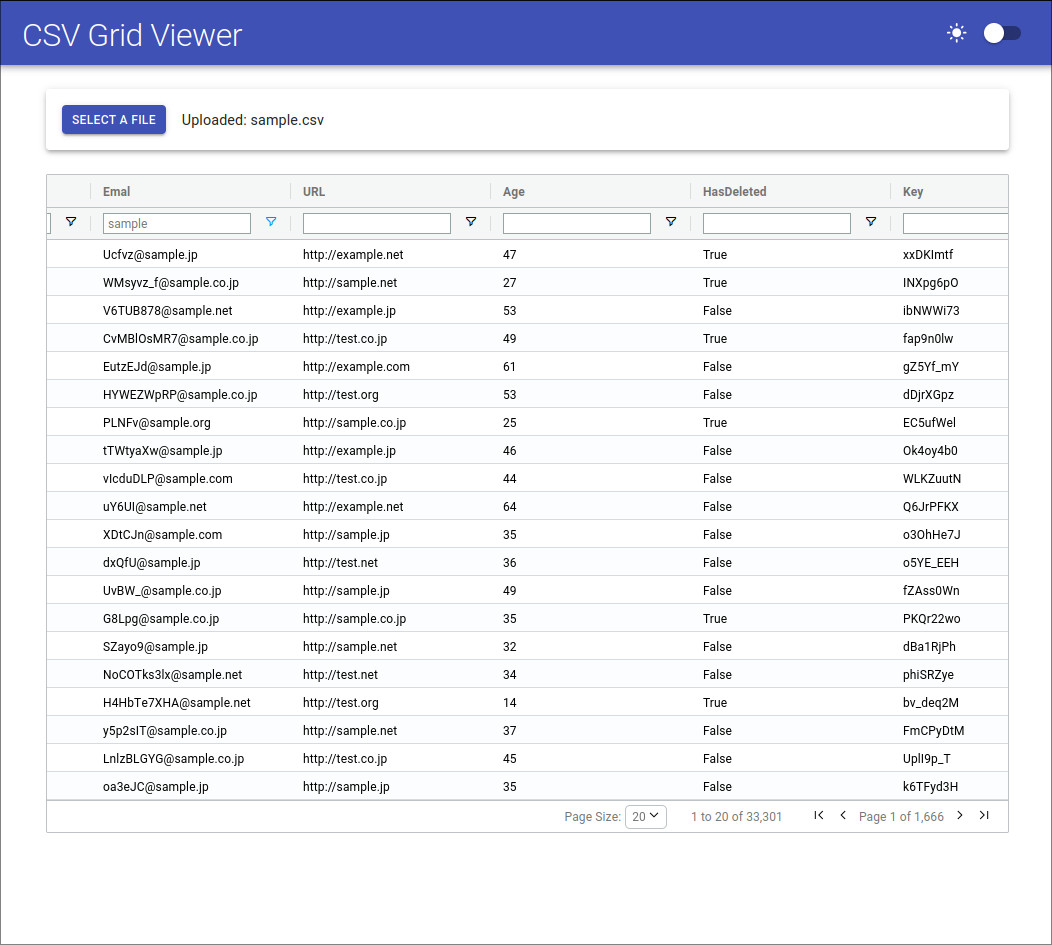
Task: Click the HasDeleted column header
Action: 734,191
